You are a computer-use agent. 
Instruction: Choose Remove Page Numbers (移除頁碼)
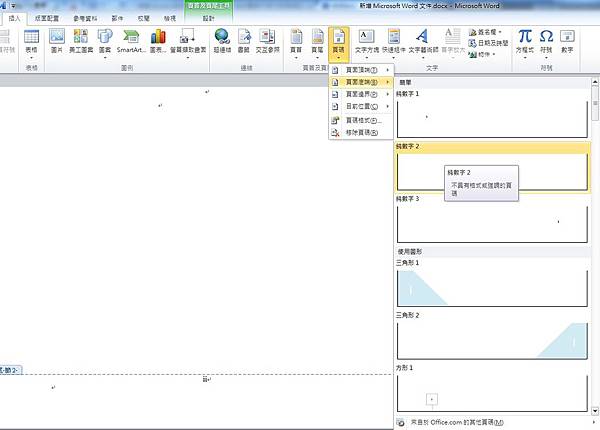point(361,132)
